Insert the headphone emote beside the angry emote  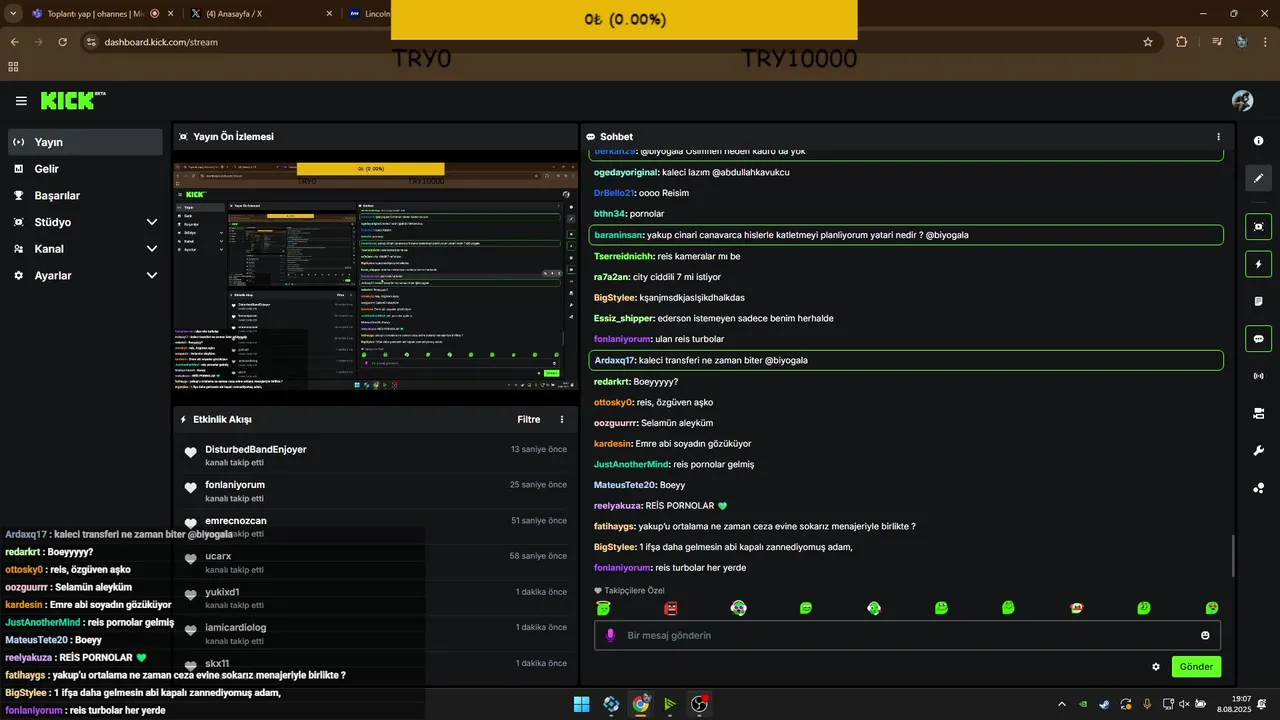[738, 608]
